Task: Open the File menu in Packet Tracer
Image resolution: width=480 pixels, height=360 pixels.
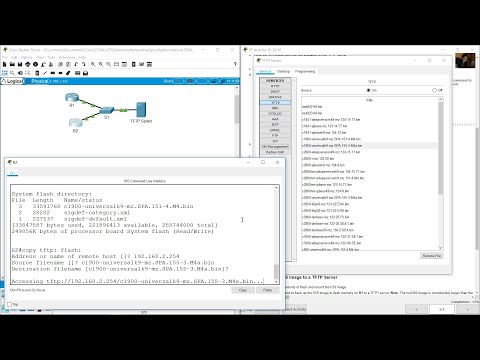Action: (5, 57)
